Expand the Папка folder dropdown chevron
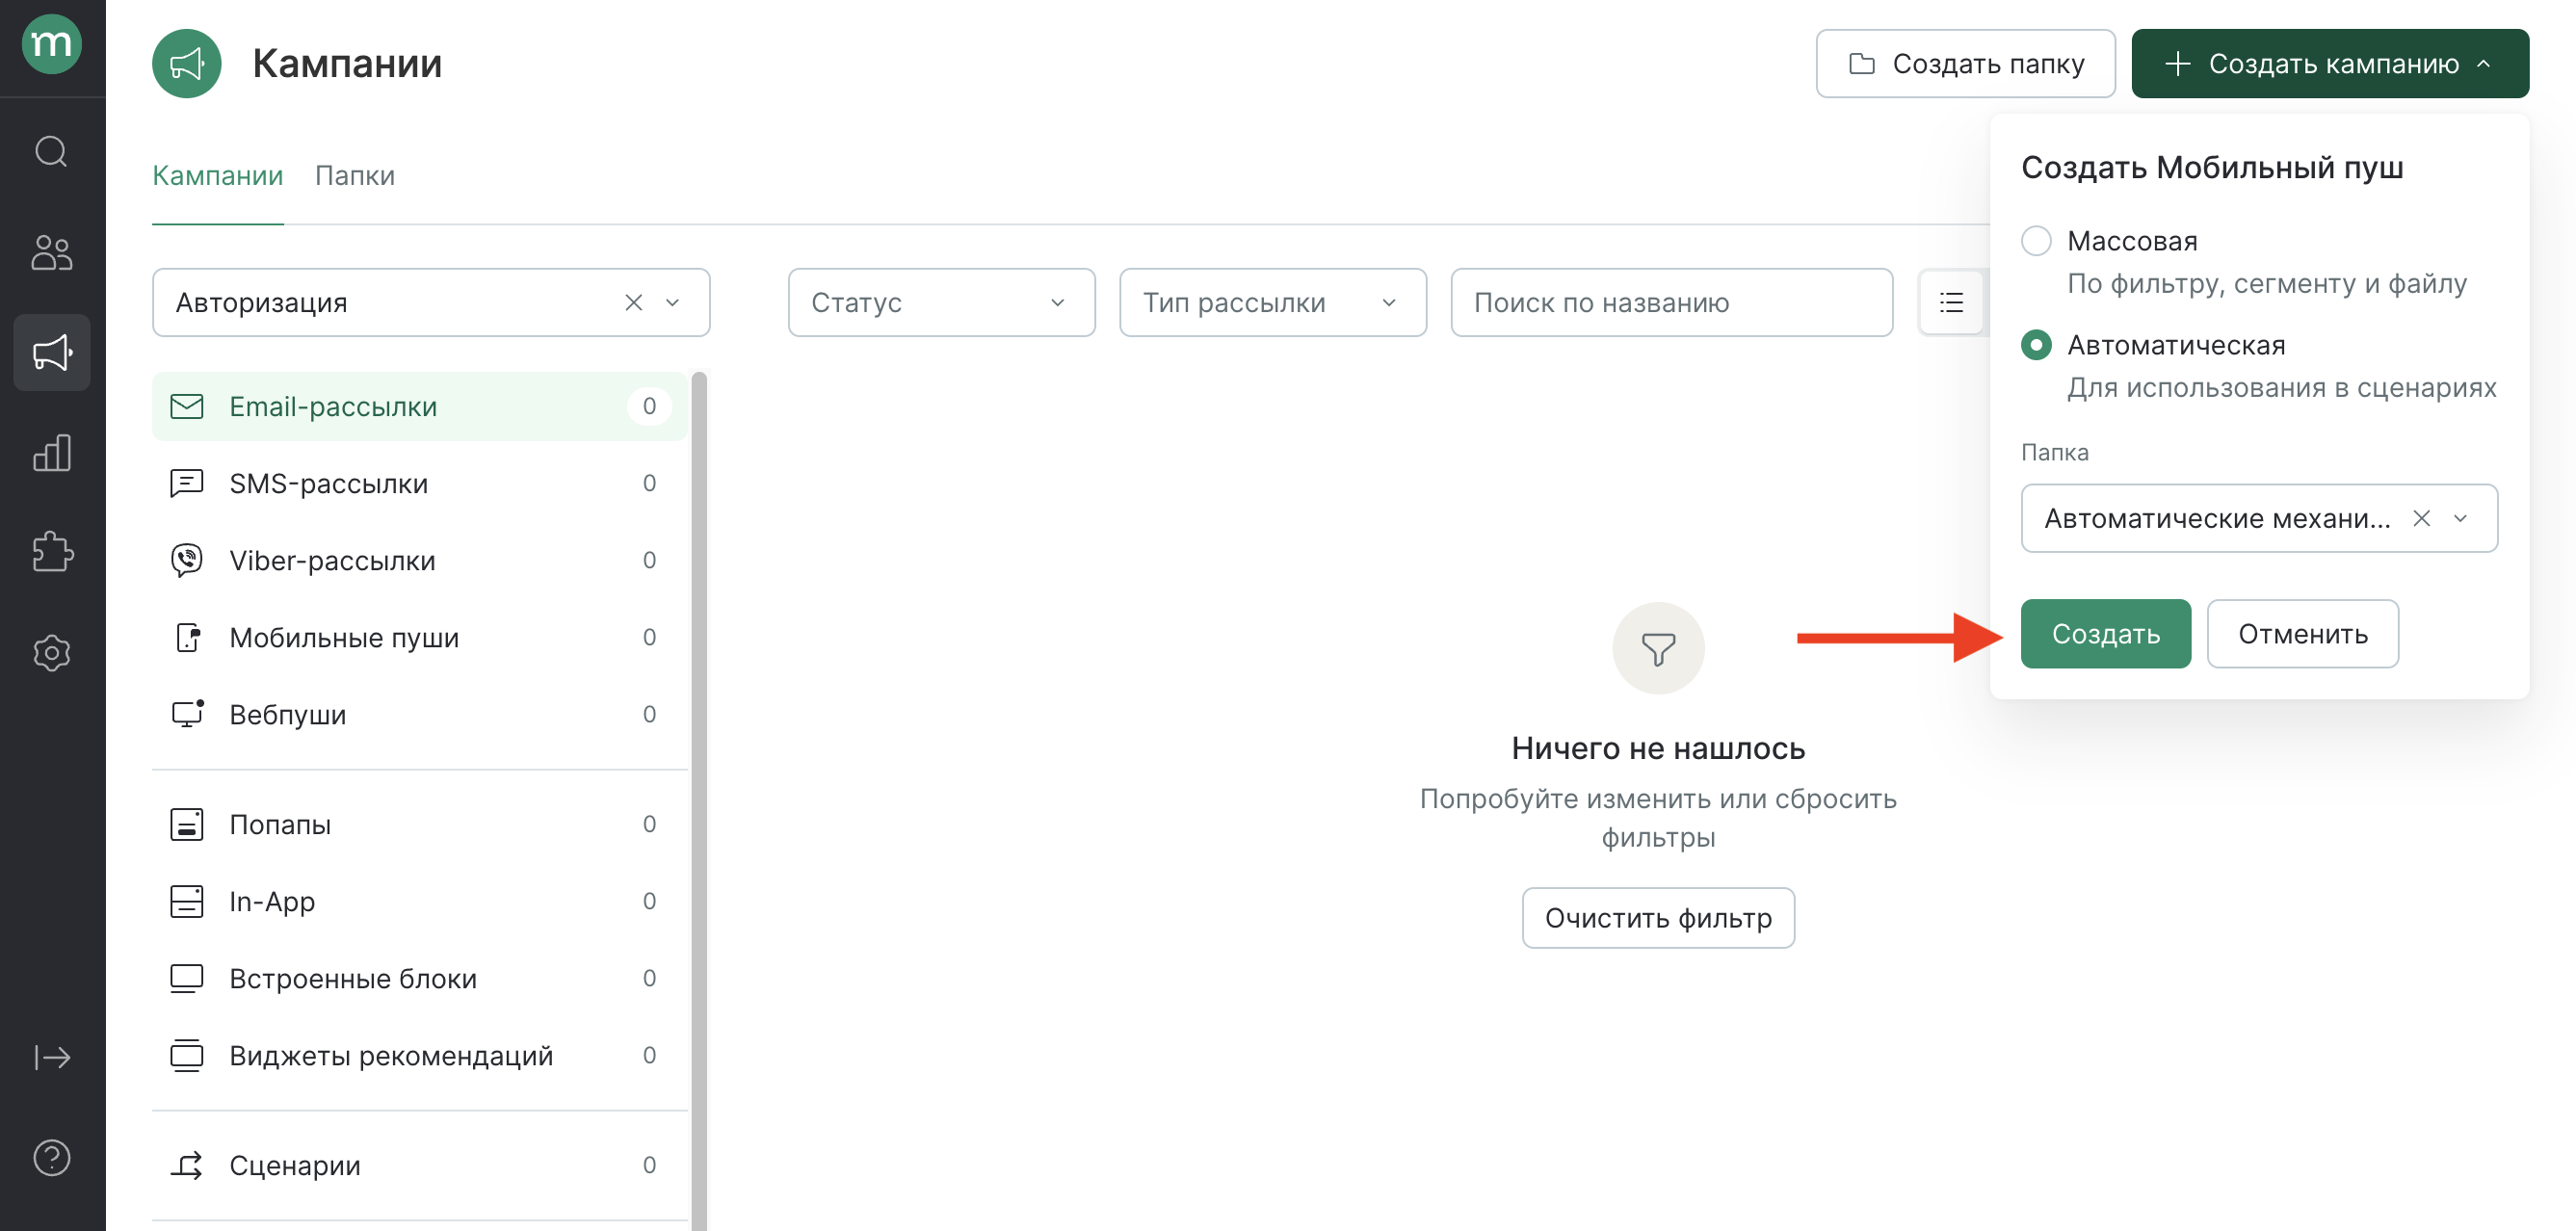Viewport: 2576px width, 1231px height. (x=2461, y=518)
